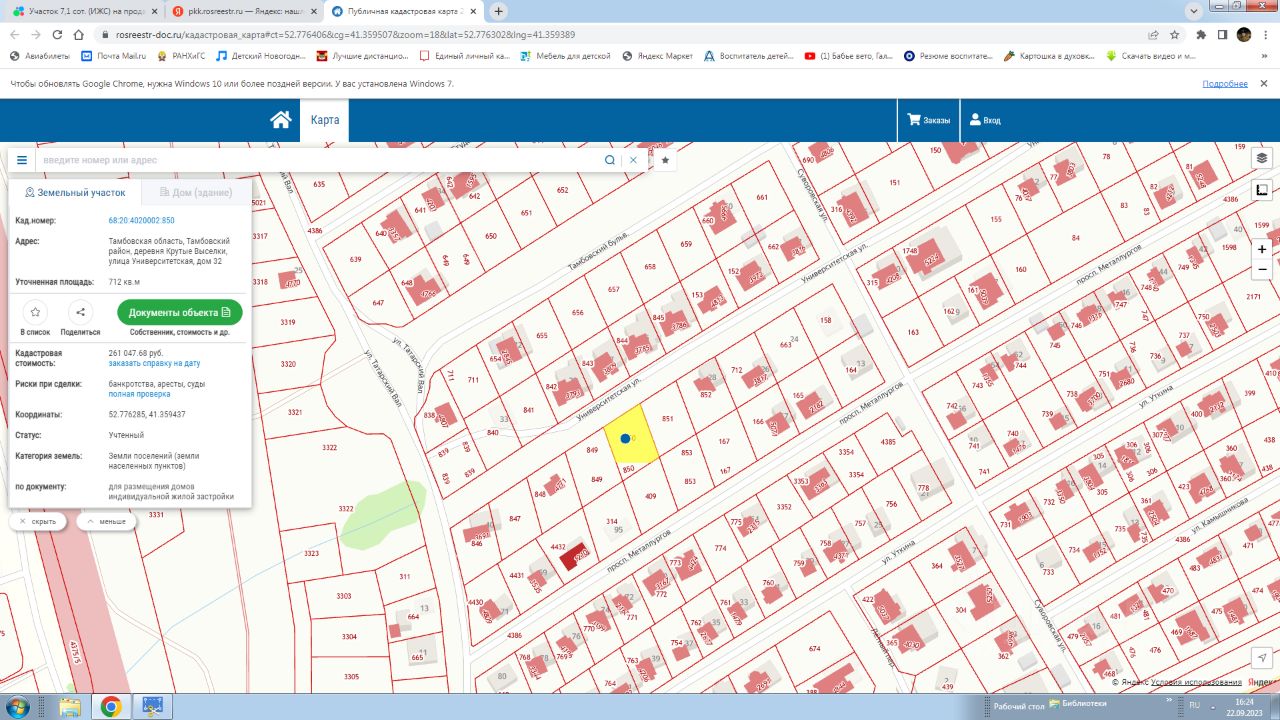Hide the info panel with 'скрыть'
This screenshot has height=720, width=1280.
point(38,521)
